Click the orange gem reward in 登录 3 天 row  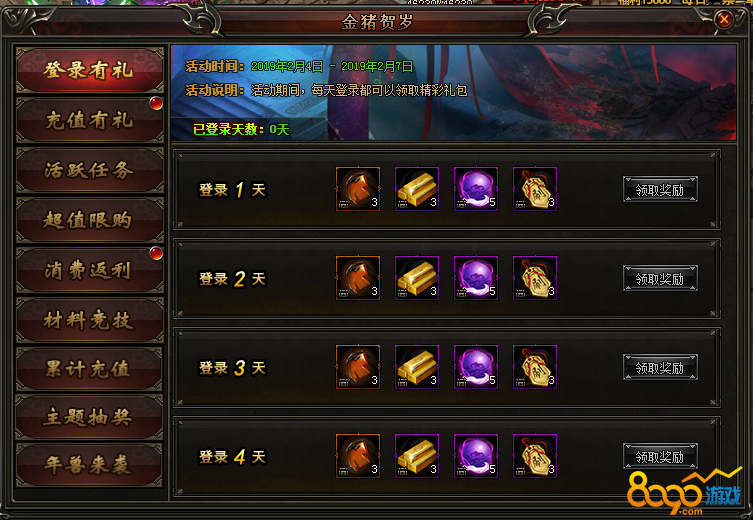[358, 367]
